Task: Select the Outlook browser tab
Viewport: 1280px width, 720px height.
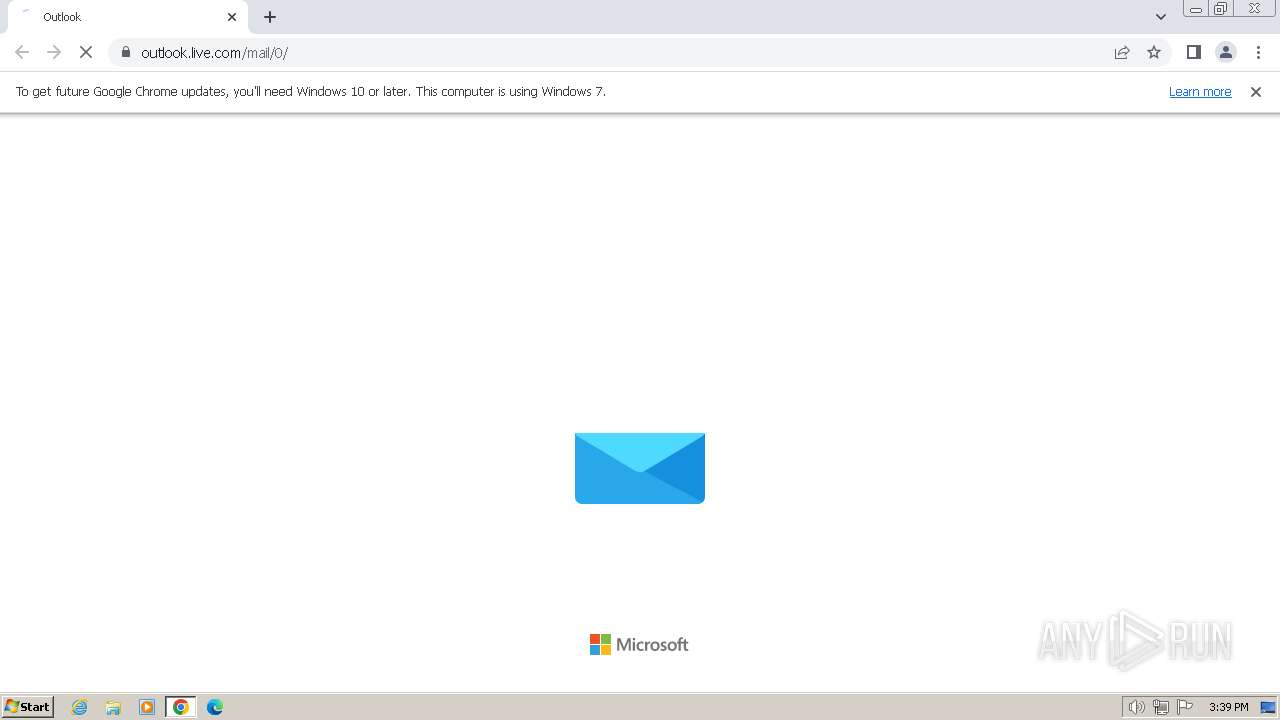Action: pyautogui.click(x=128, y=17)
